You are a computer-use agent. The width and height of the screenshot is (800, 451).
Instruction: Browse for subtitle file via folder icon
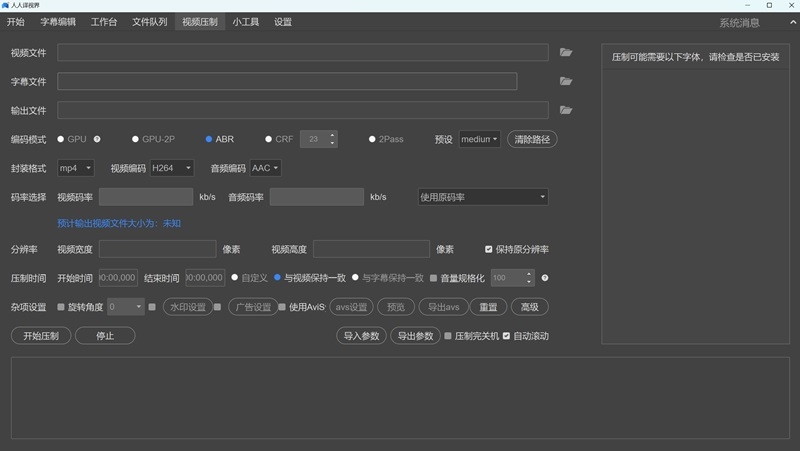566,82
